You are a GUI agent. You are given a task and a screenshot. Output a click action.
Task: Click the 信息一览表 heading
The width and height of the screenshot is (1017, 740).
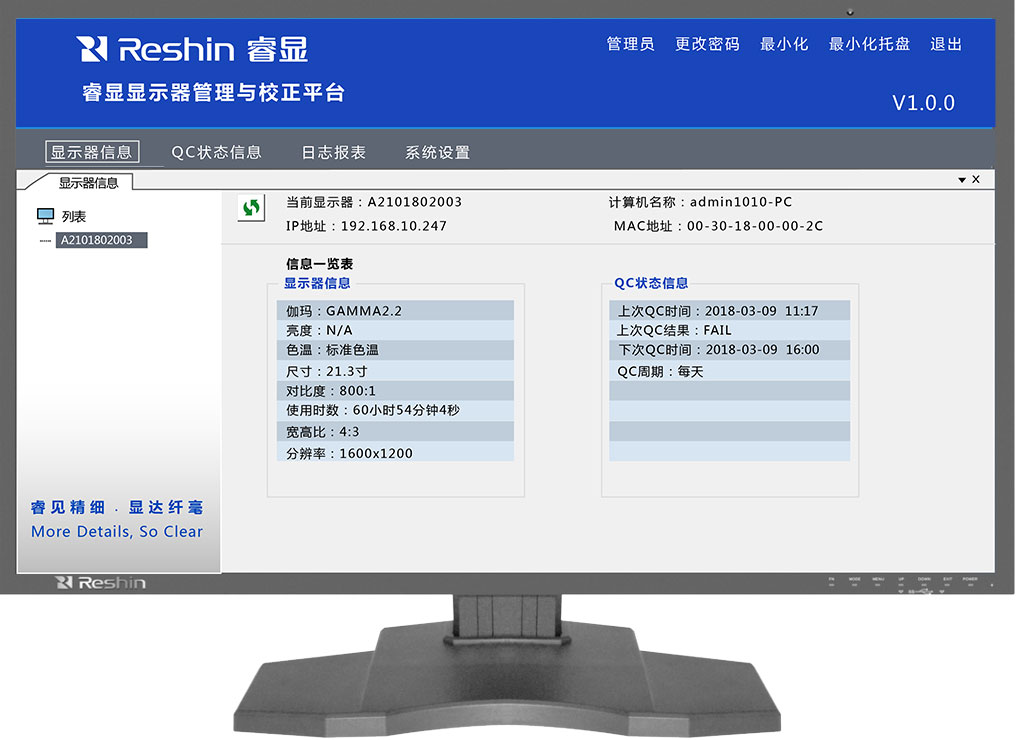[320, 263]
